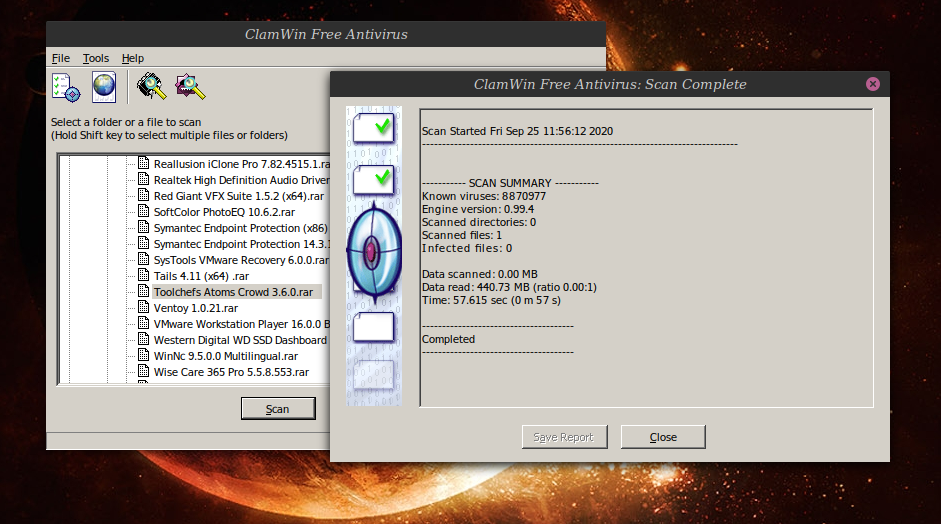Click the 'Infected files: 0' line
Viewport: 941px width, 524px height.
tap(467, 248)
